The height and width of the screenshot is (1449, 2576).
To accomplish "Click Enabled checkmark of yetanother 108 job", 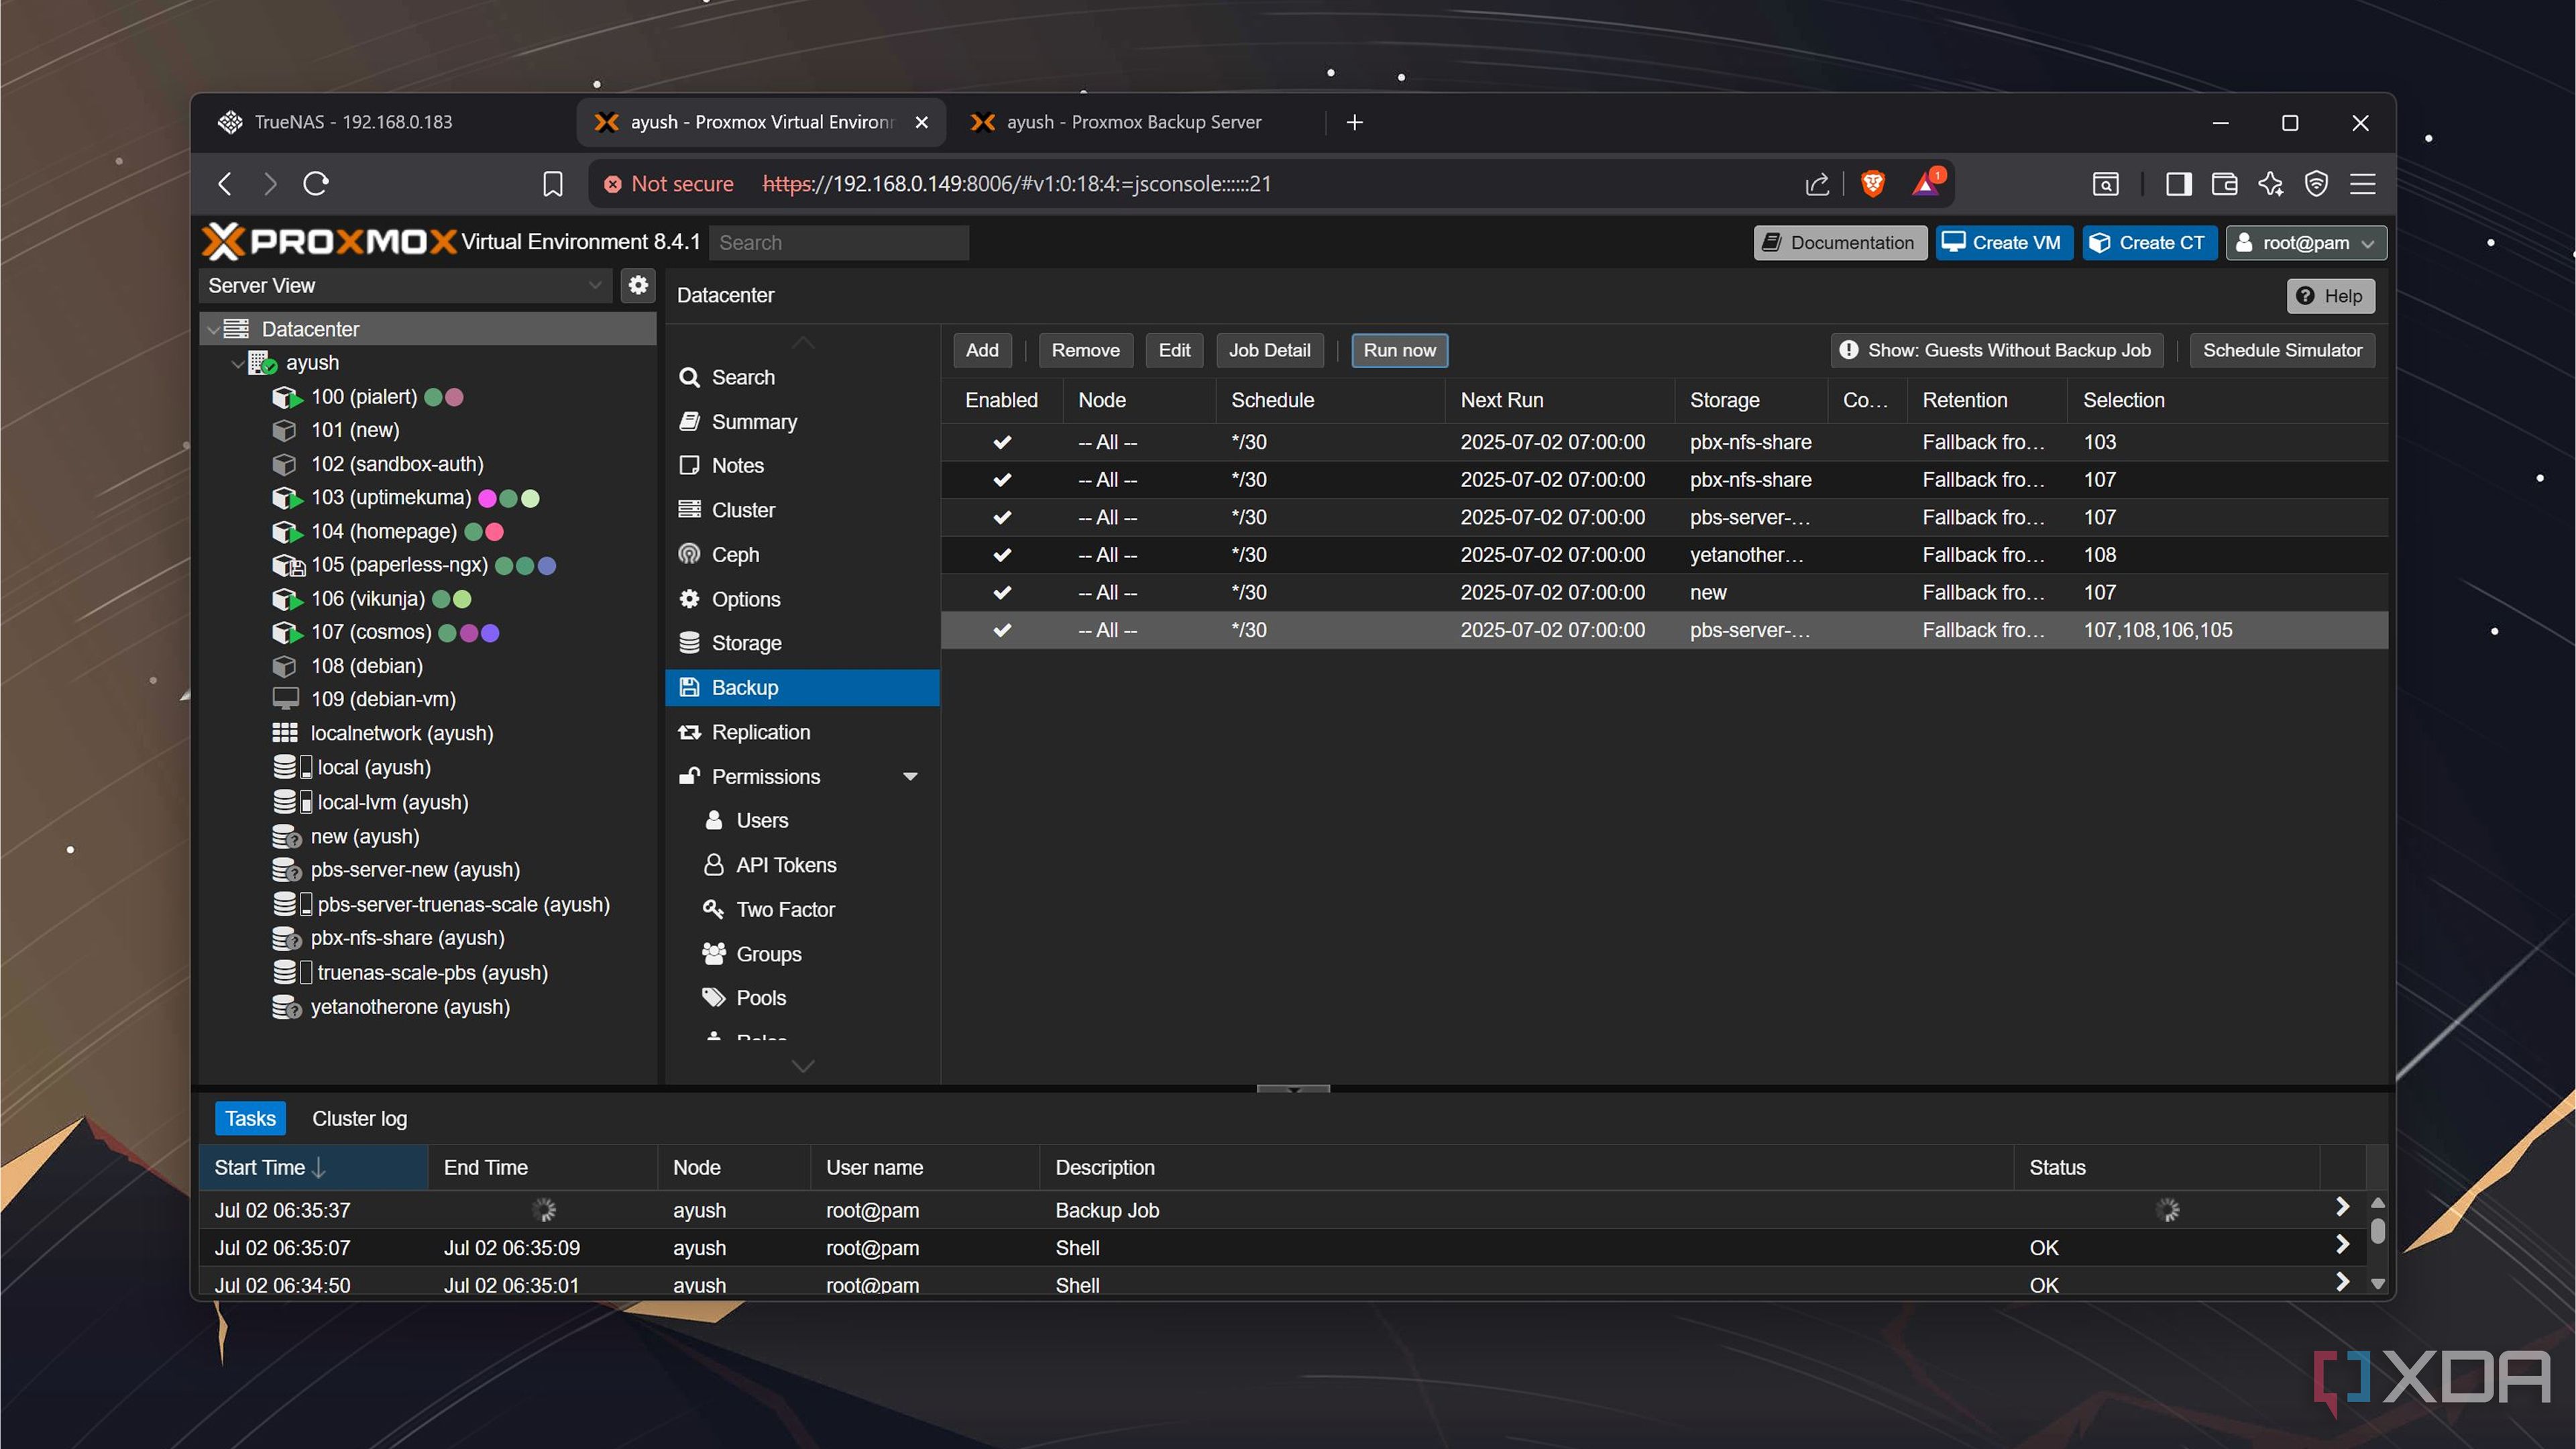I will click(1001, 555).
